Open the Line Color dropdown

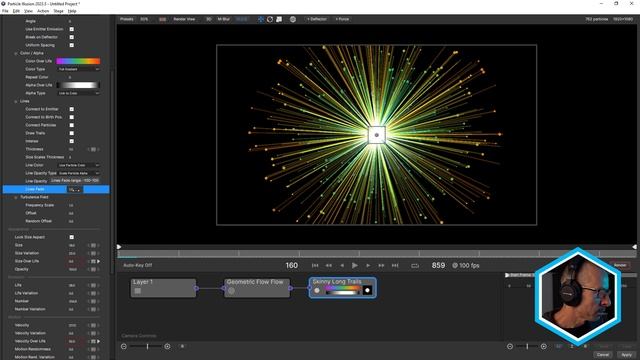pyautogui.click(x=78, y=165)
